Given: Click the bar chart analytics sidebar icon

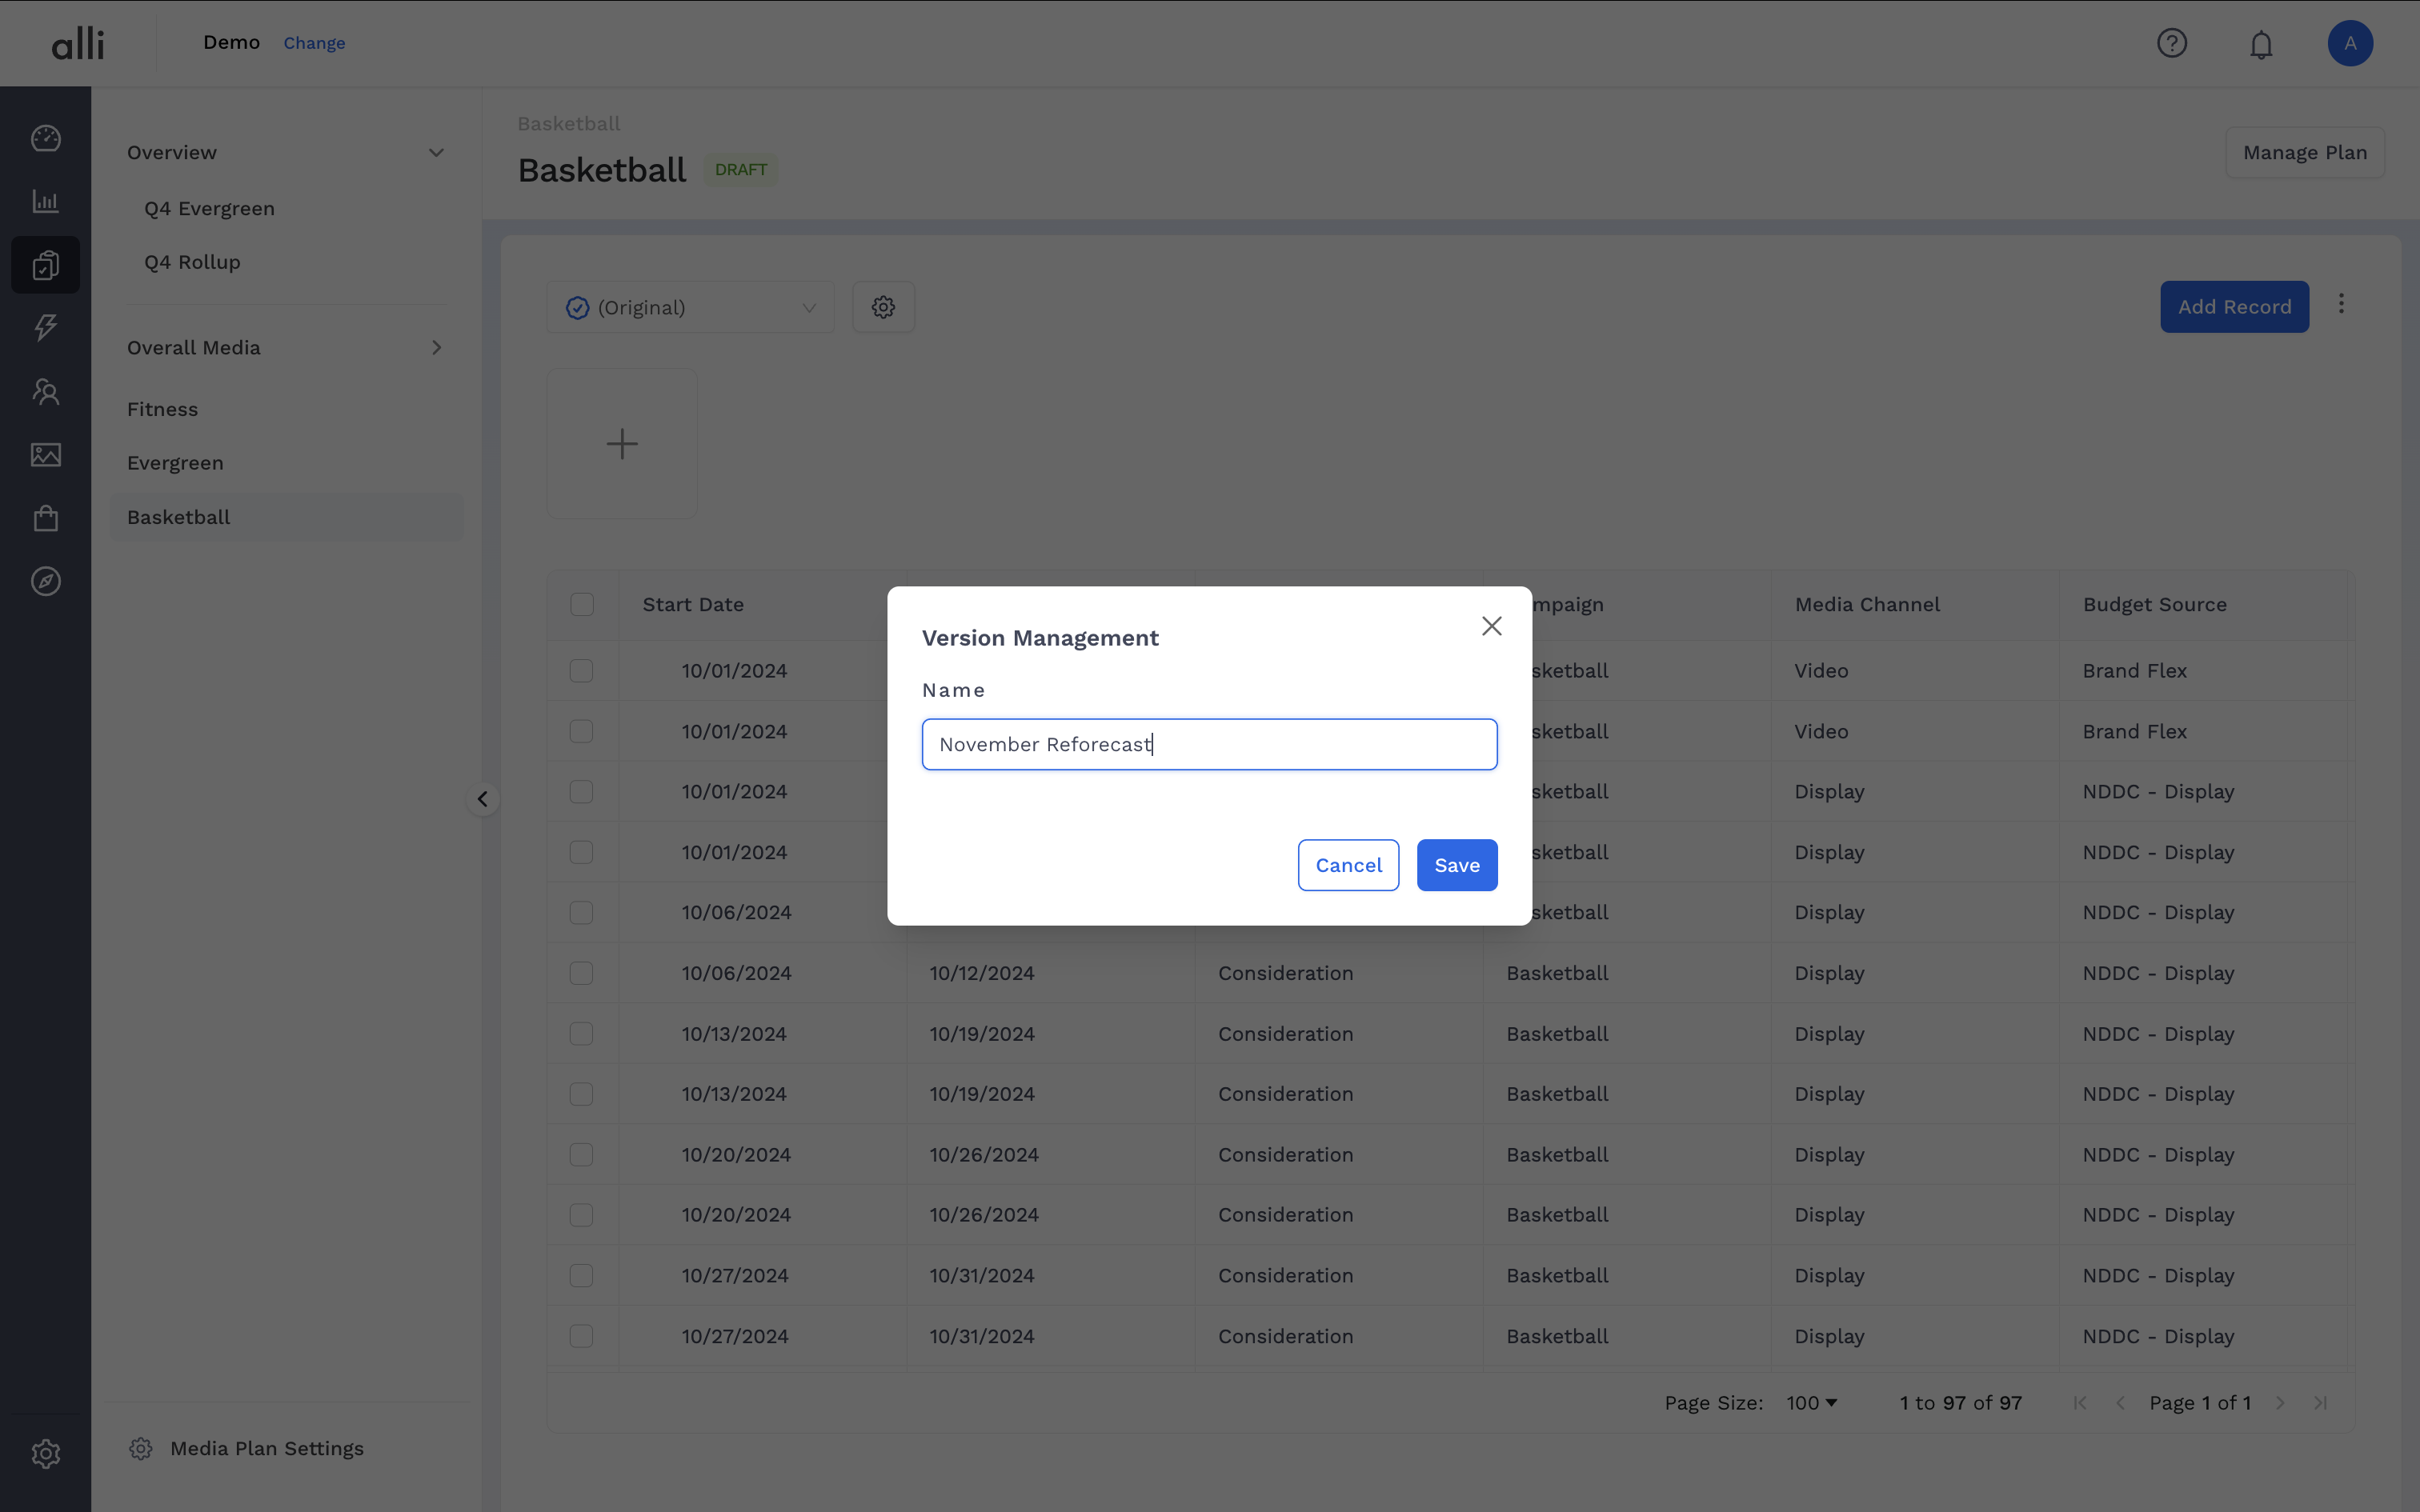Looking at the screenshot, I should click(x=46, y=201).
